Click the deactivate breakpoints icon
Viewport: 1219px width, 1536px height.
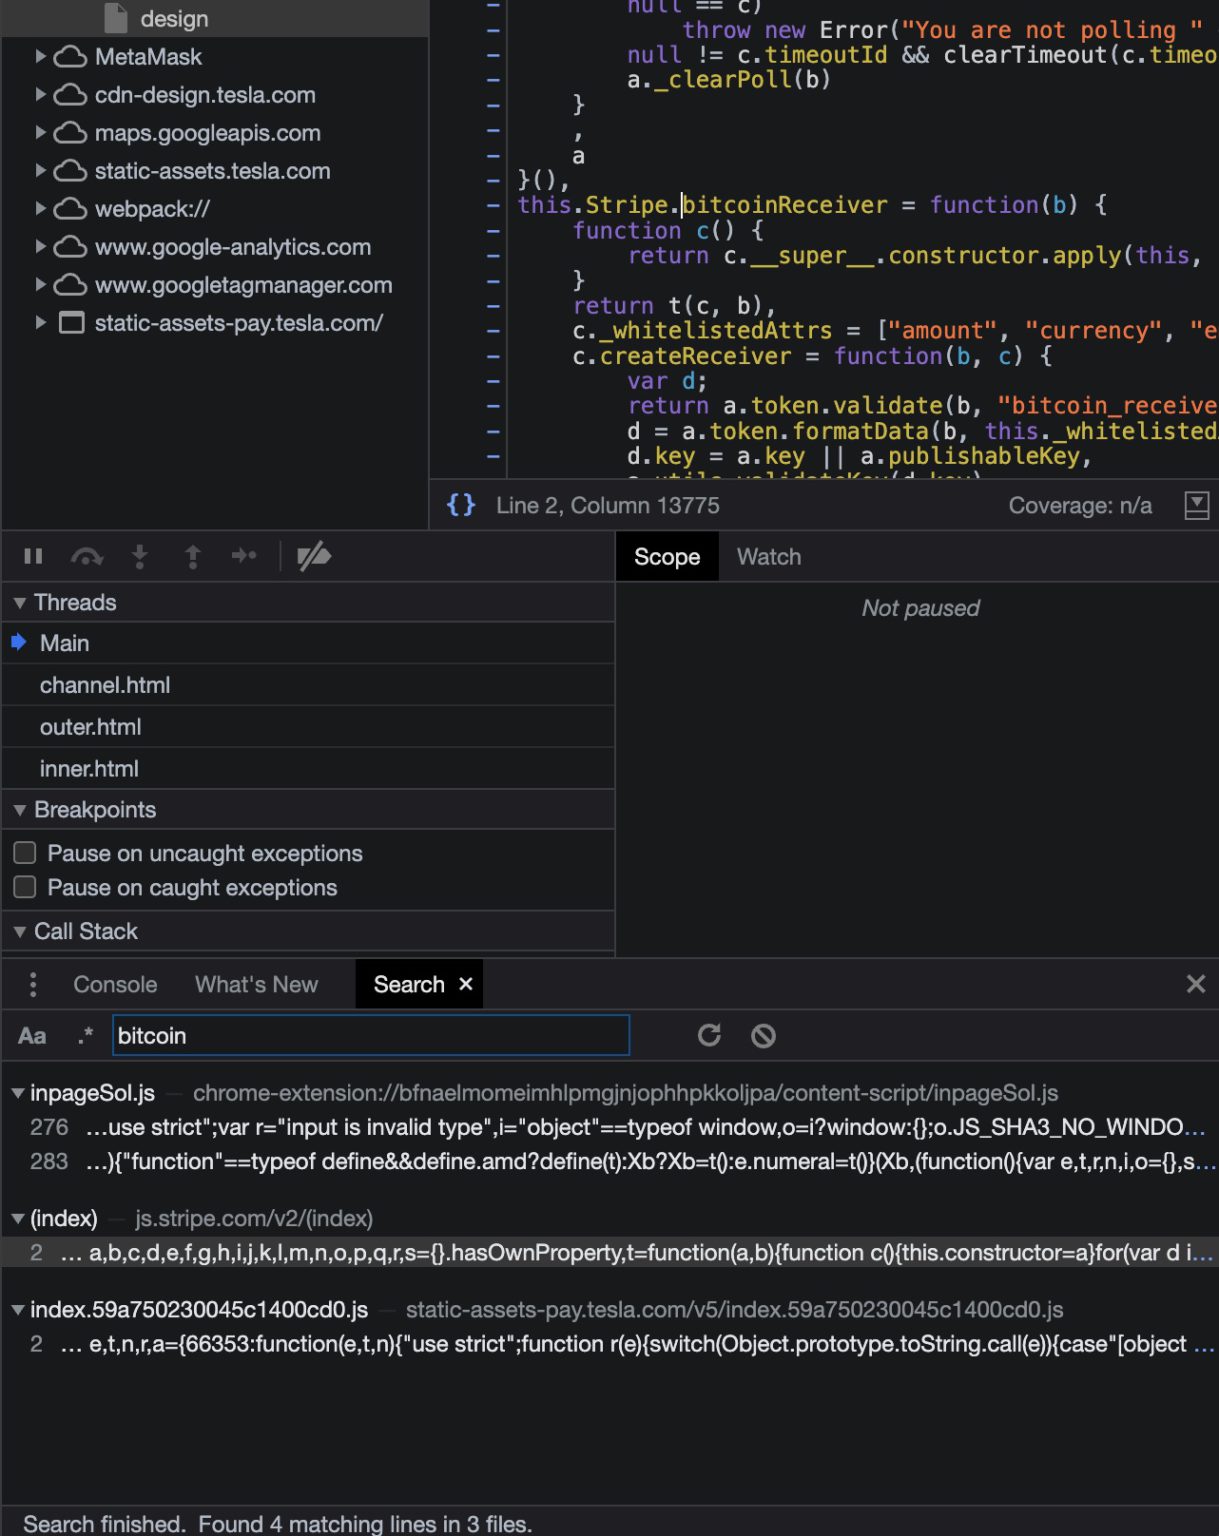pos(314,556)
